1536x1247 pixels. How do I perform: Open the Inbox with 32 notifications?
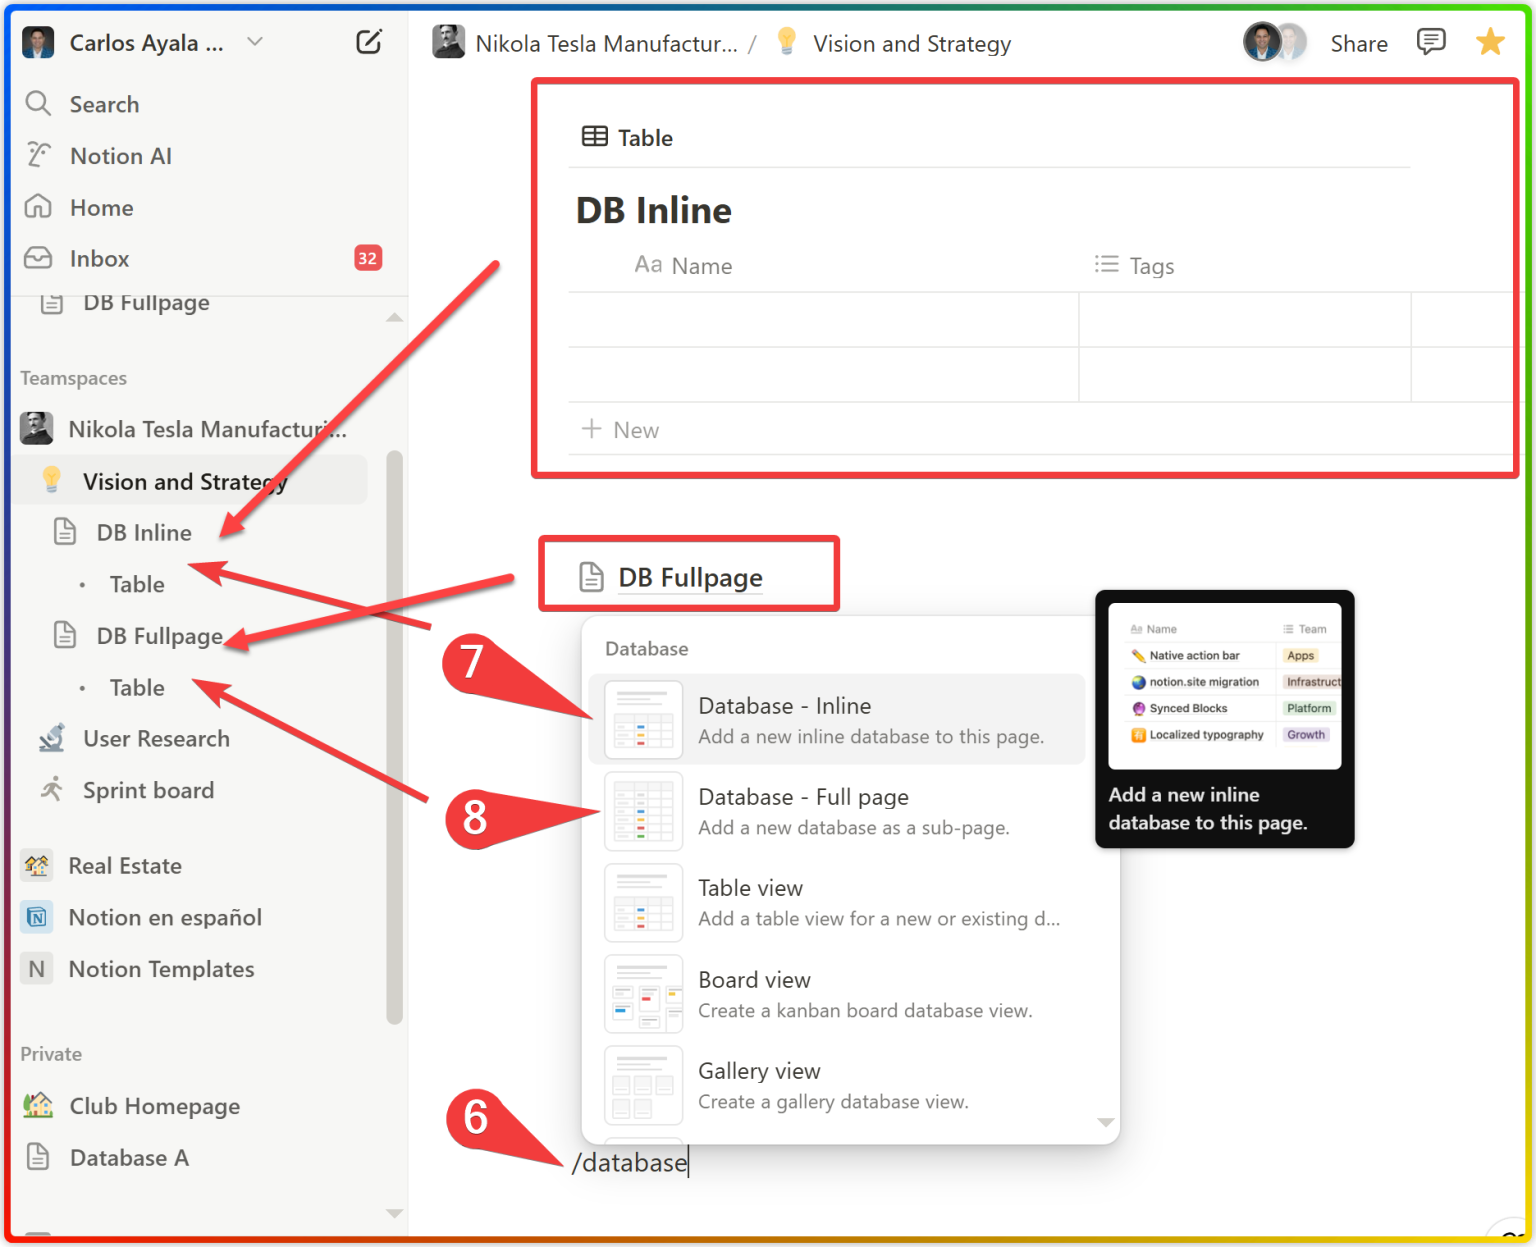pyautogui.click(x=99, y=258)
